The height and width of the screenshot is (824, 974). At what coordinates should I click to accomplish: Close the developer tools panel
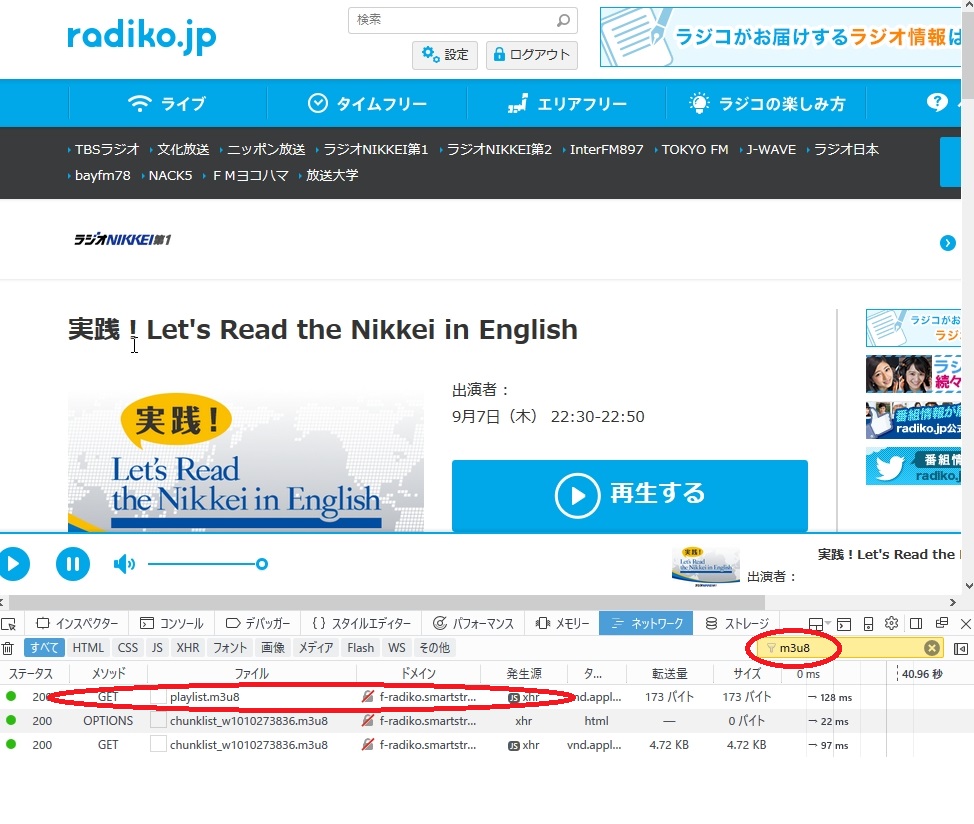[965, 623]
